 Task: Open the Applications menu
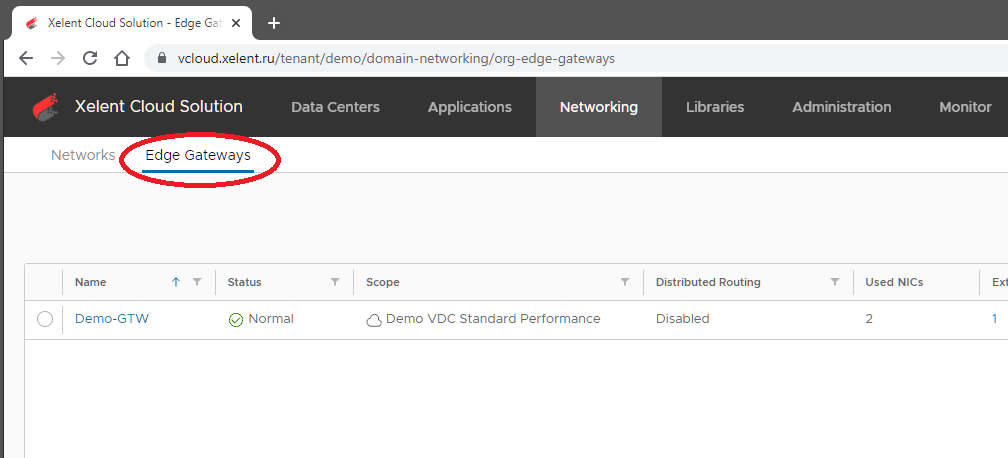pos(470,107)
